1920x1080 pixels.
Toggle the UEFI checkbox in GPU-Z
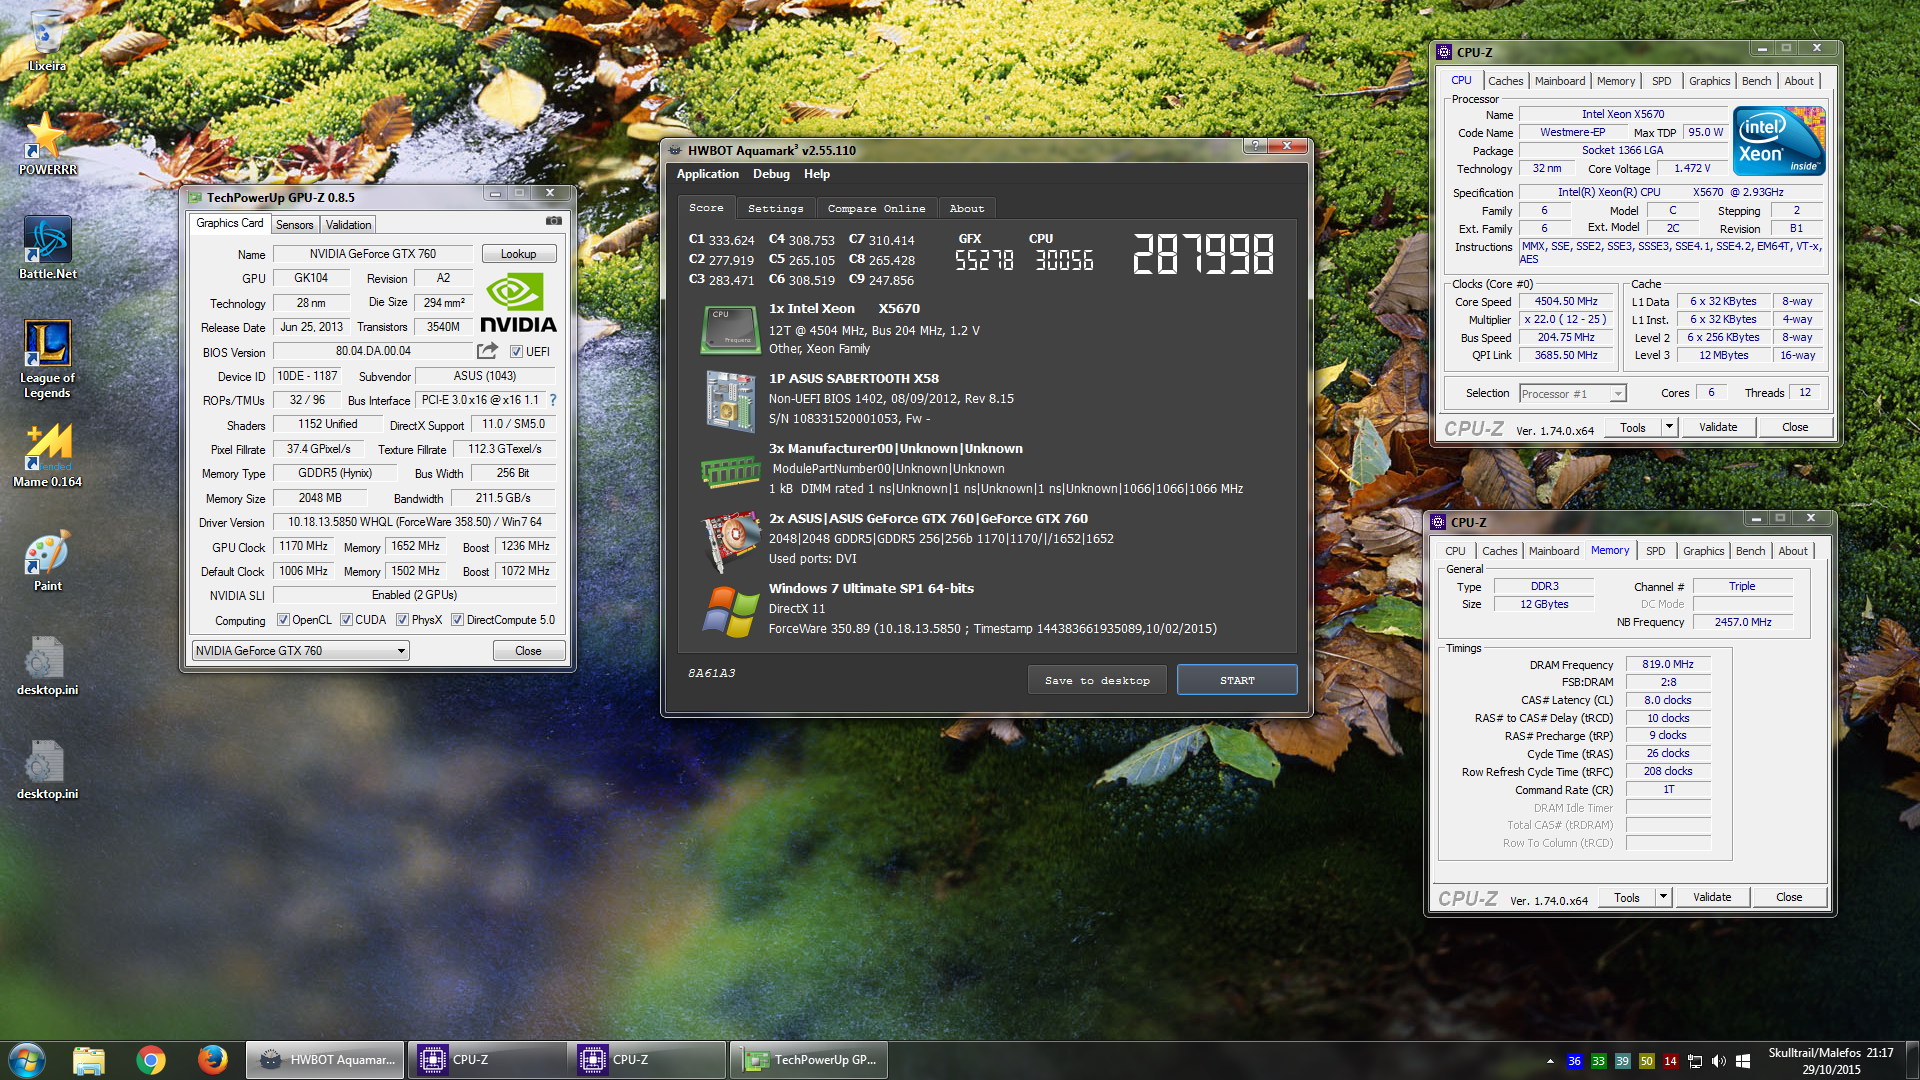tap(516, 352)
